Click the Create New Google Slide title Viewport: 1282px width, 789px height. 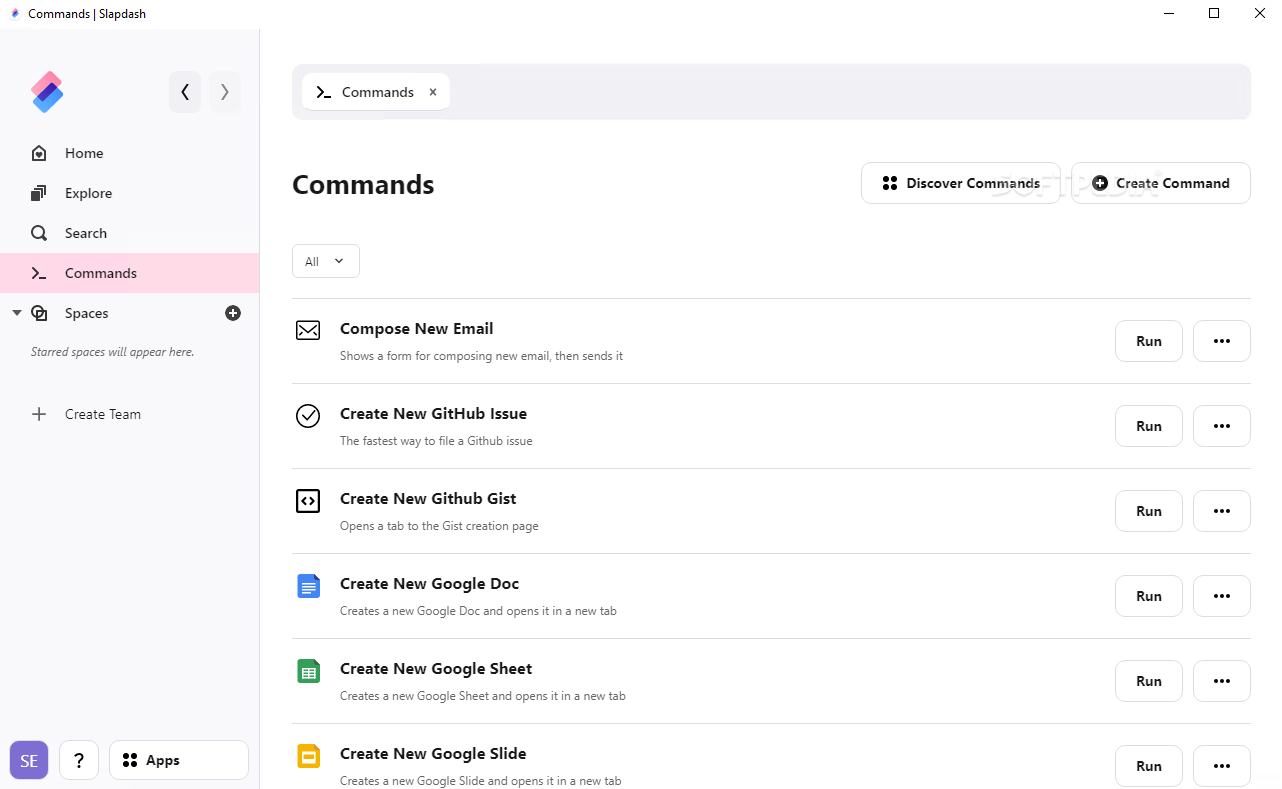(x=433, y=754)
